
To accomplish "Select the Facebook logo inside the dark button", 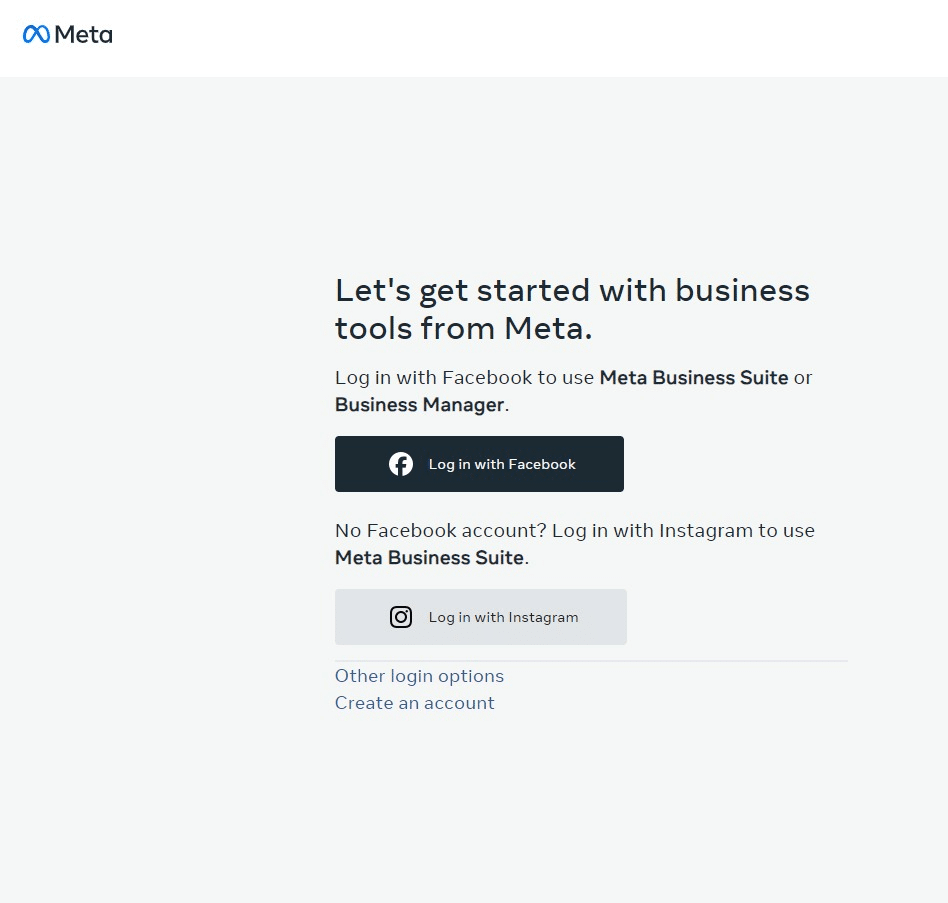I will 401,463.
